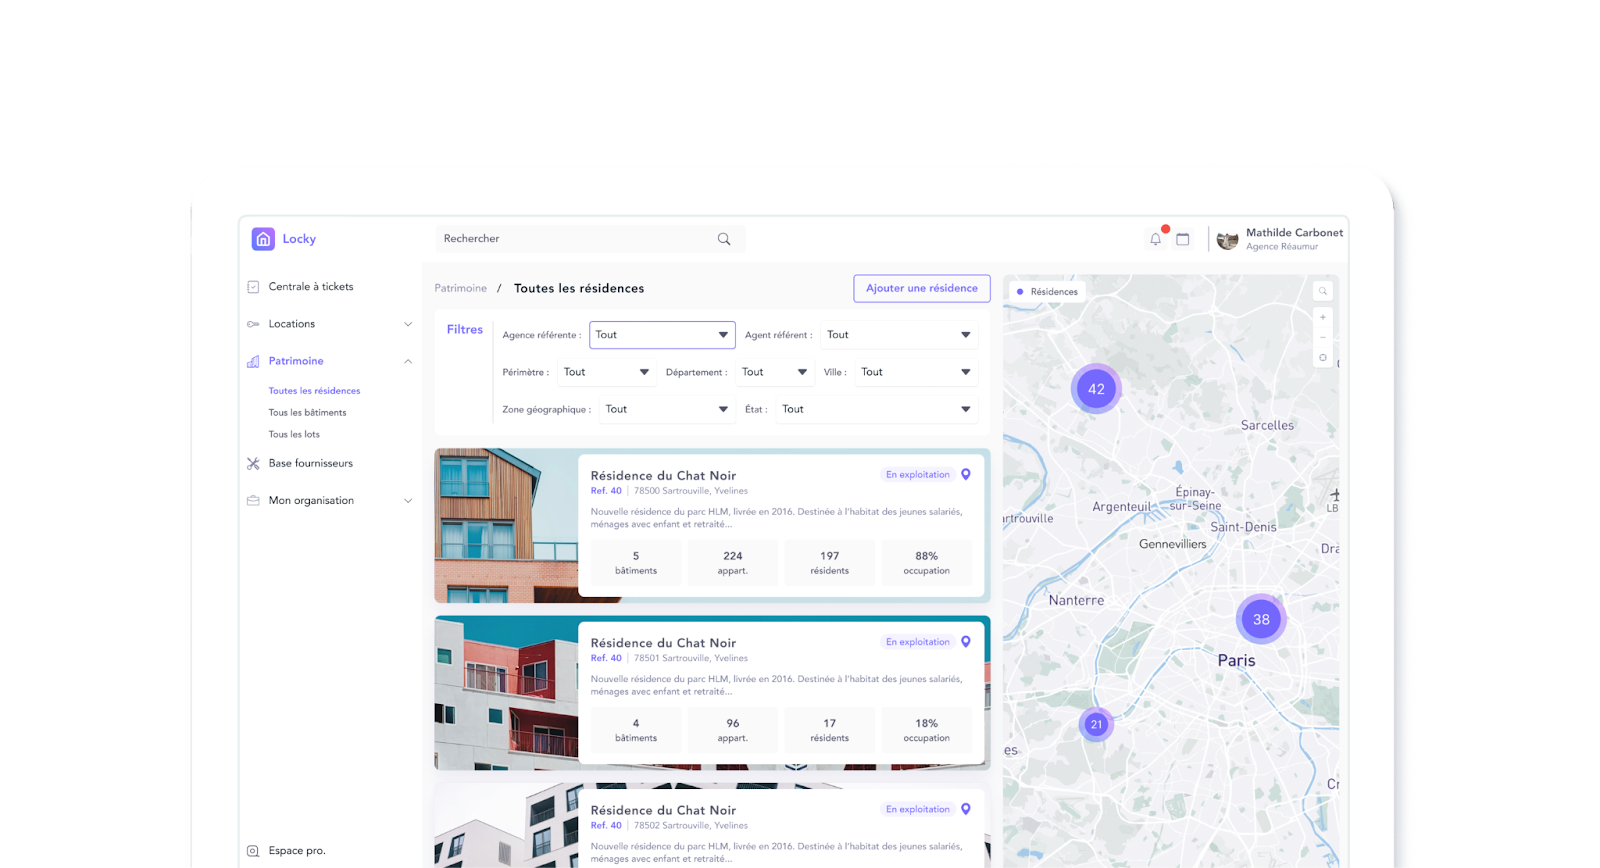Viewport: 1600px width, 868px height.
Task: Click the map recenter target icon
Action: click(1323, 357)
